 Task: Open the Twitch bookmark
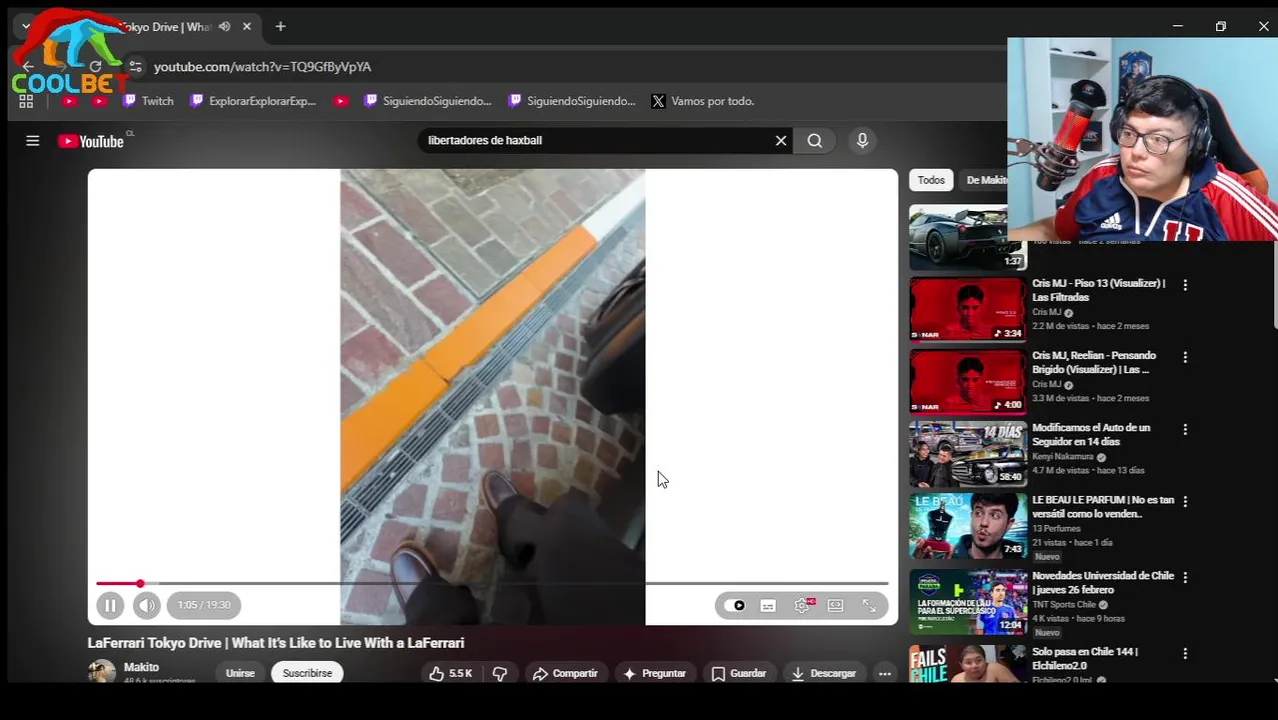148,101
